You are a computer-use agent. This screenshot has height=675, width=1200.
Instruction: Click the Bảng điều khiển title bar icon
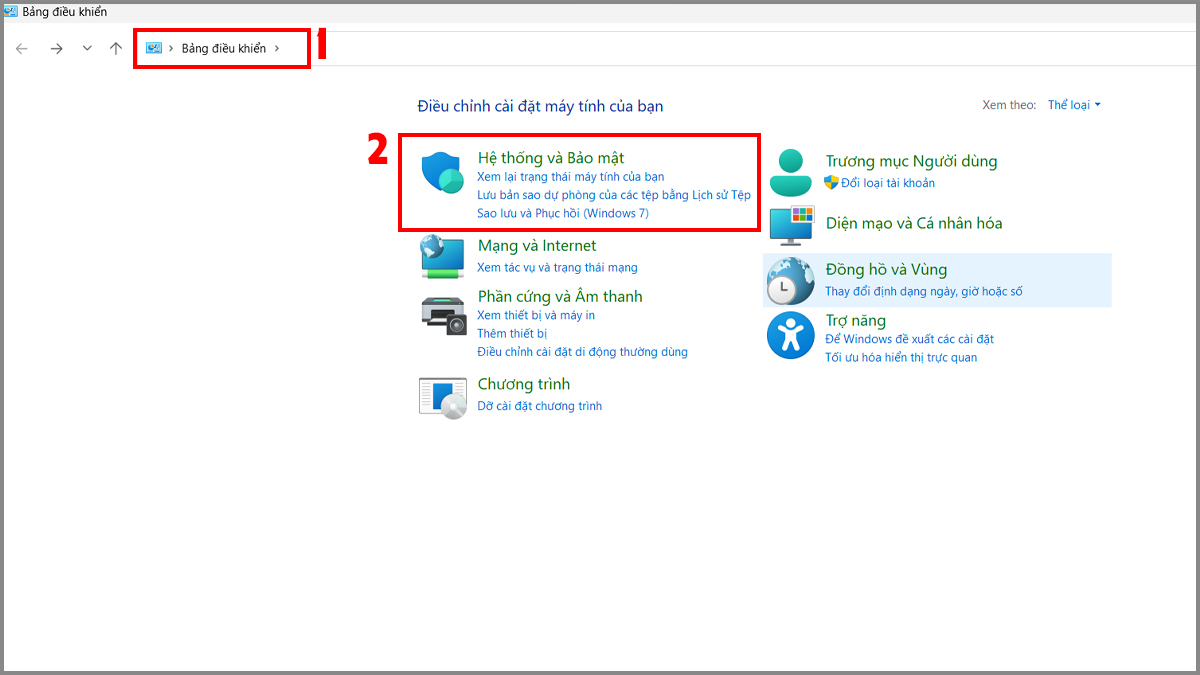coord(9,12)
